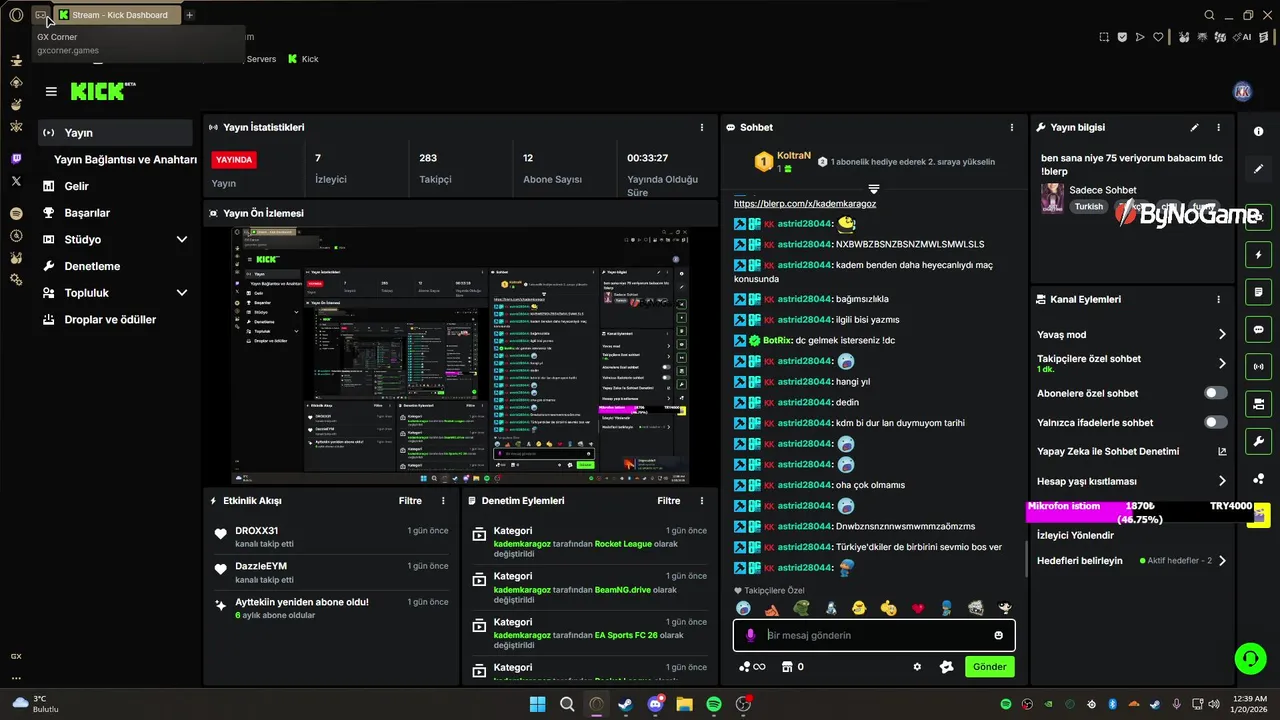Click the info icon in right rail
1280x720 pixels.
click(1258, 132)
